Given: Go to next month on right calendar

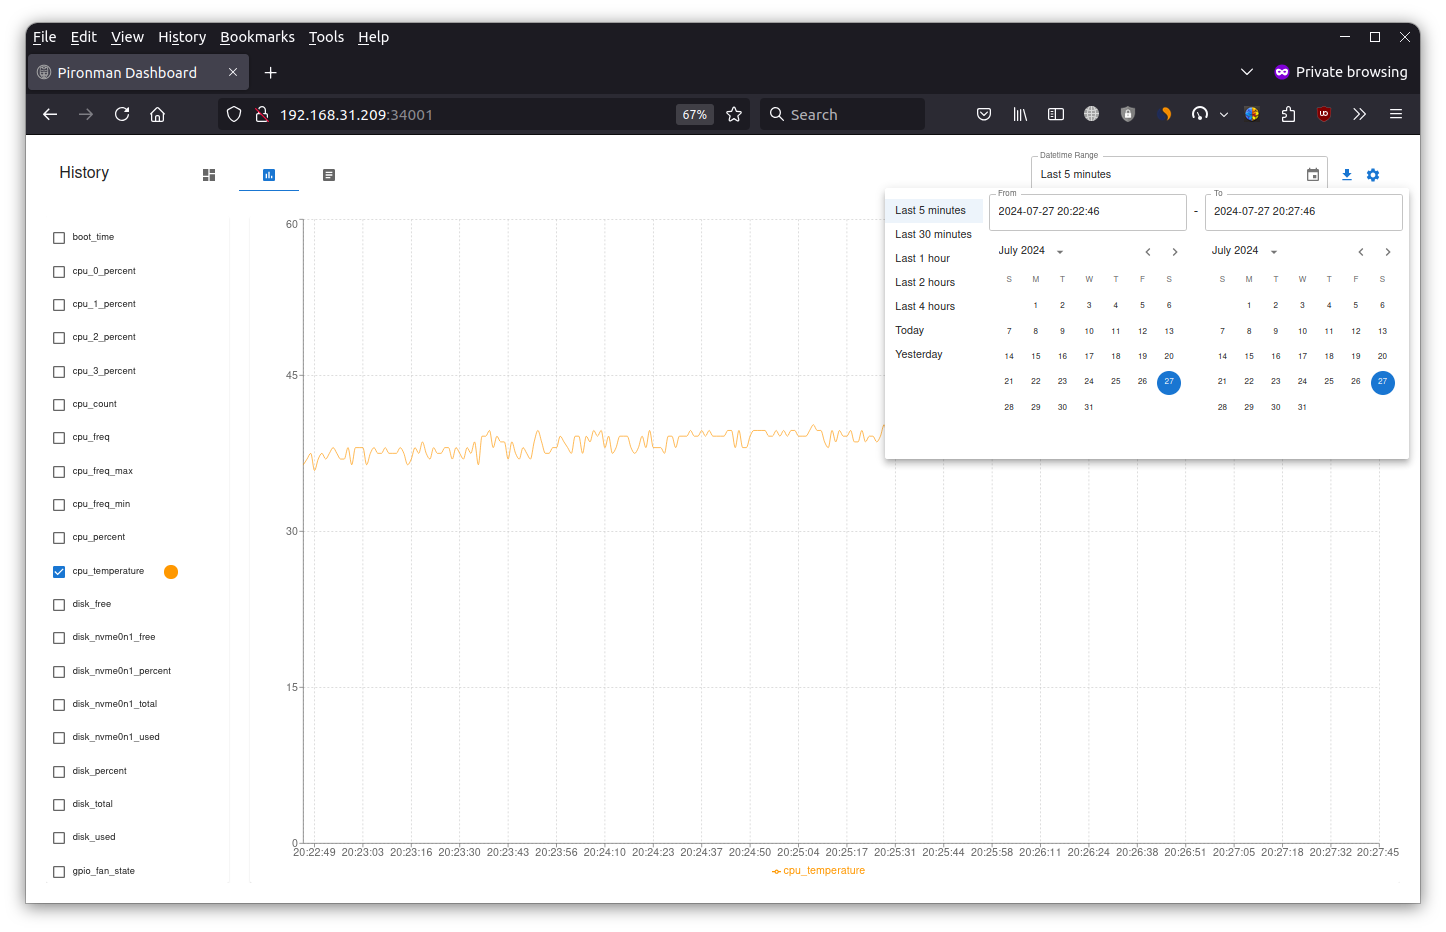Looking at the screenshot, I should pos(1388,252).
